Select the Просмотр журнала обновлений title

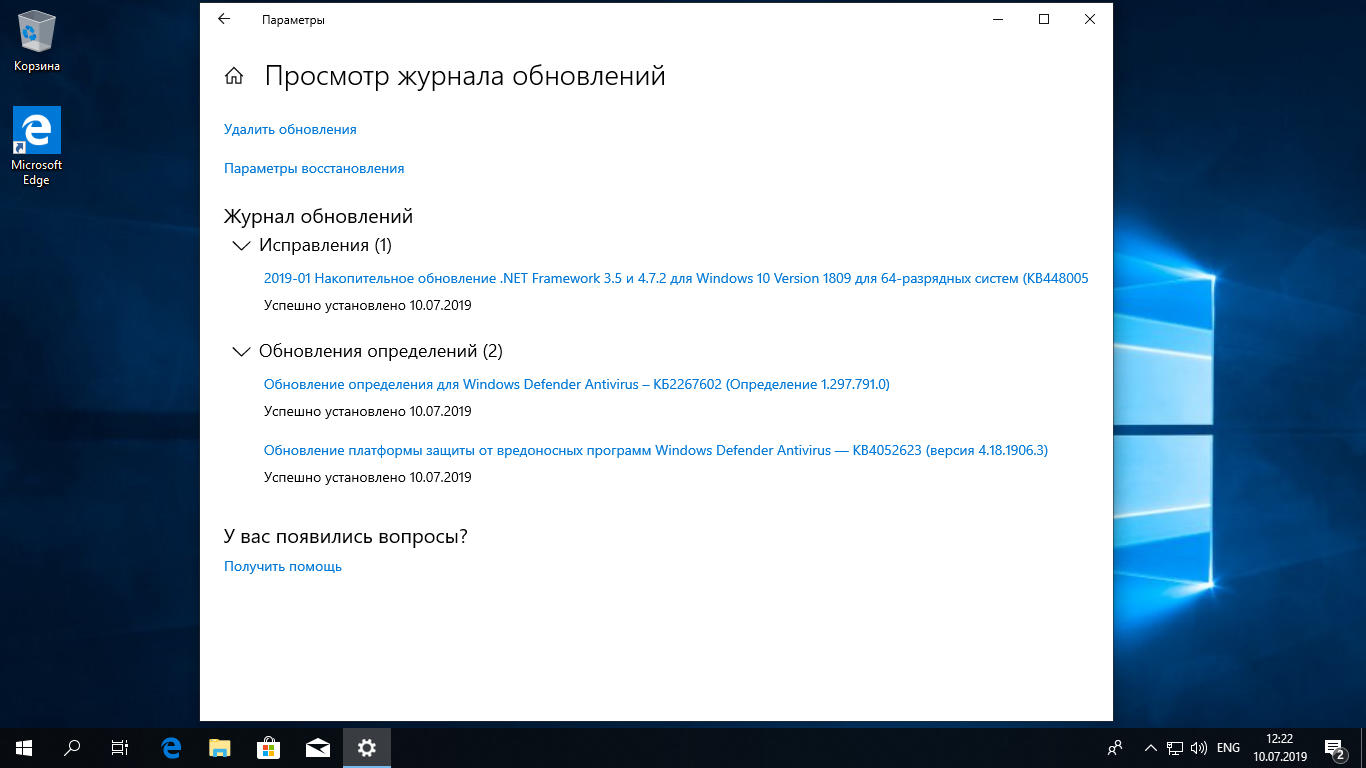(465, 76)
